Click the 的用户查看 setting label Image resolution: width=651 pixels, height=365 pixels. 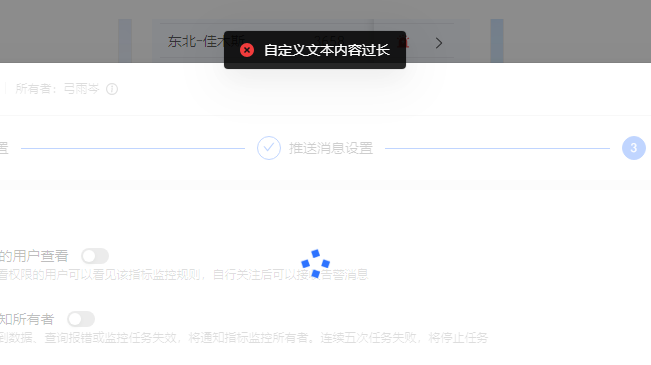[34, 256]
